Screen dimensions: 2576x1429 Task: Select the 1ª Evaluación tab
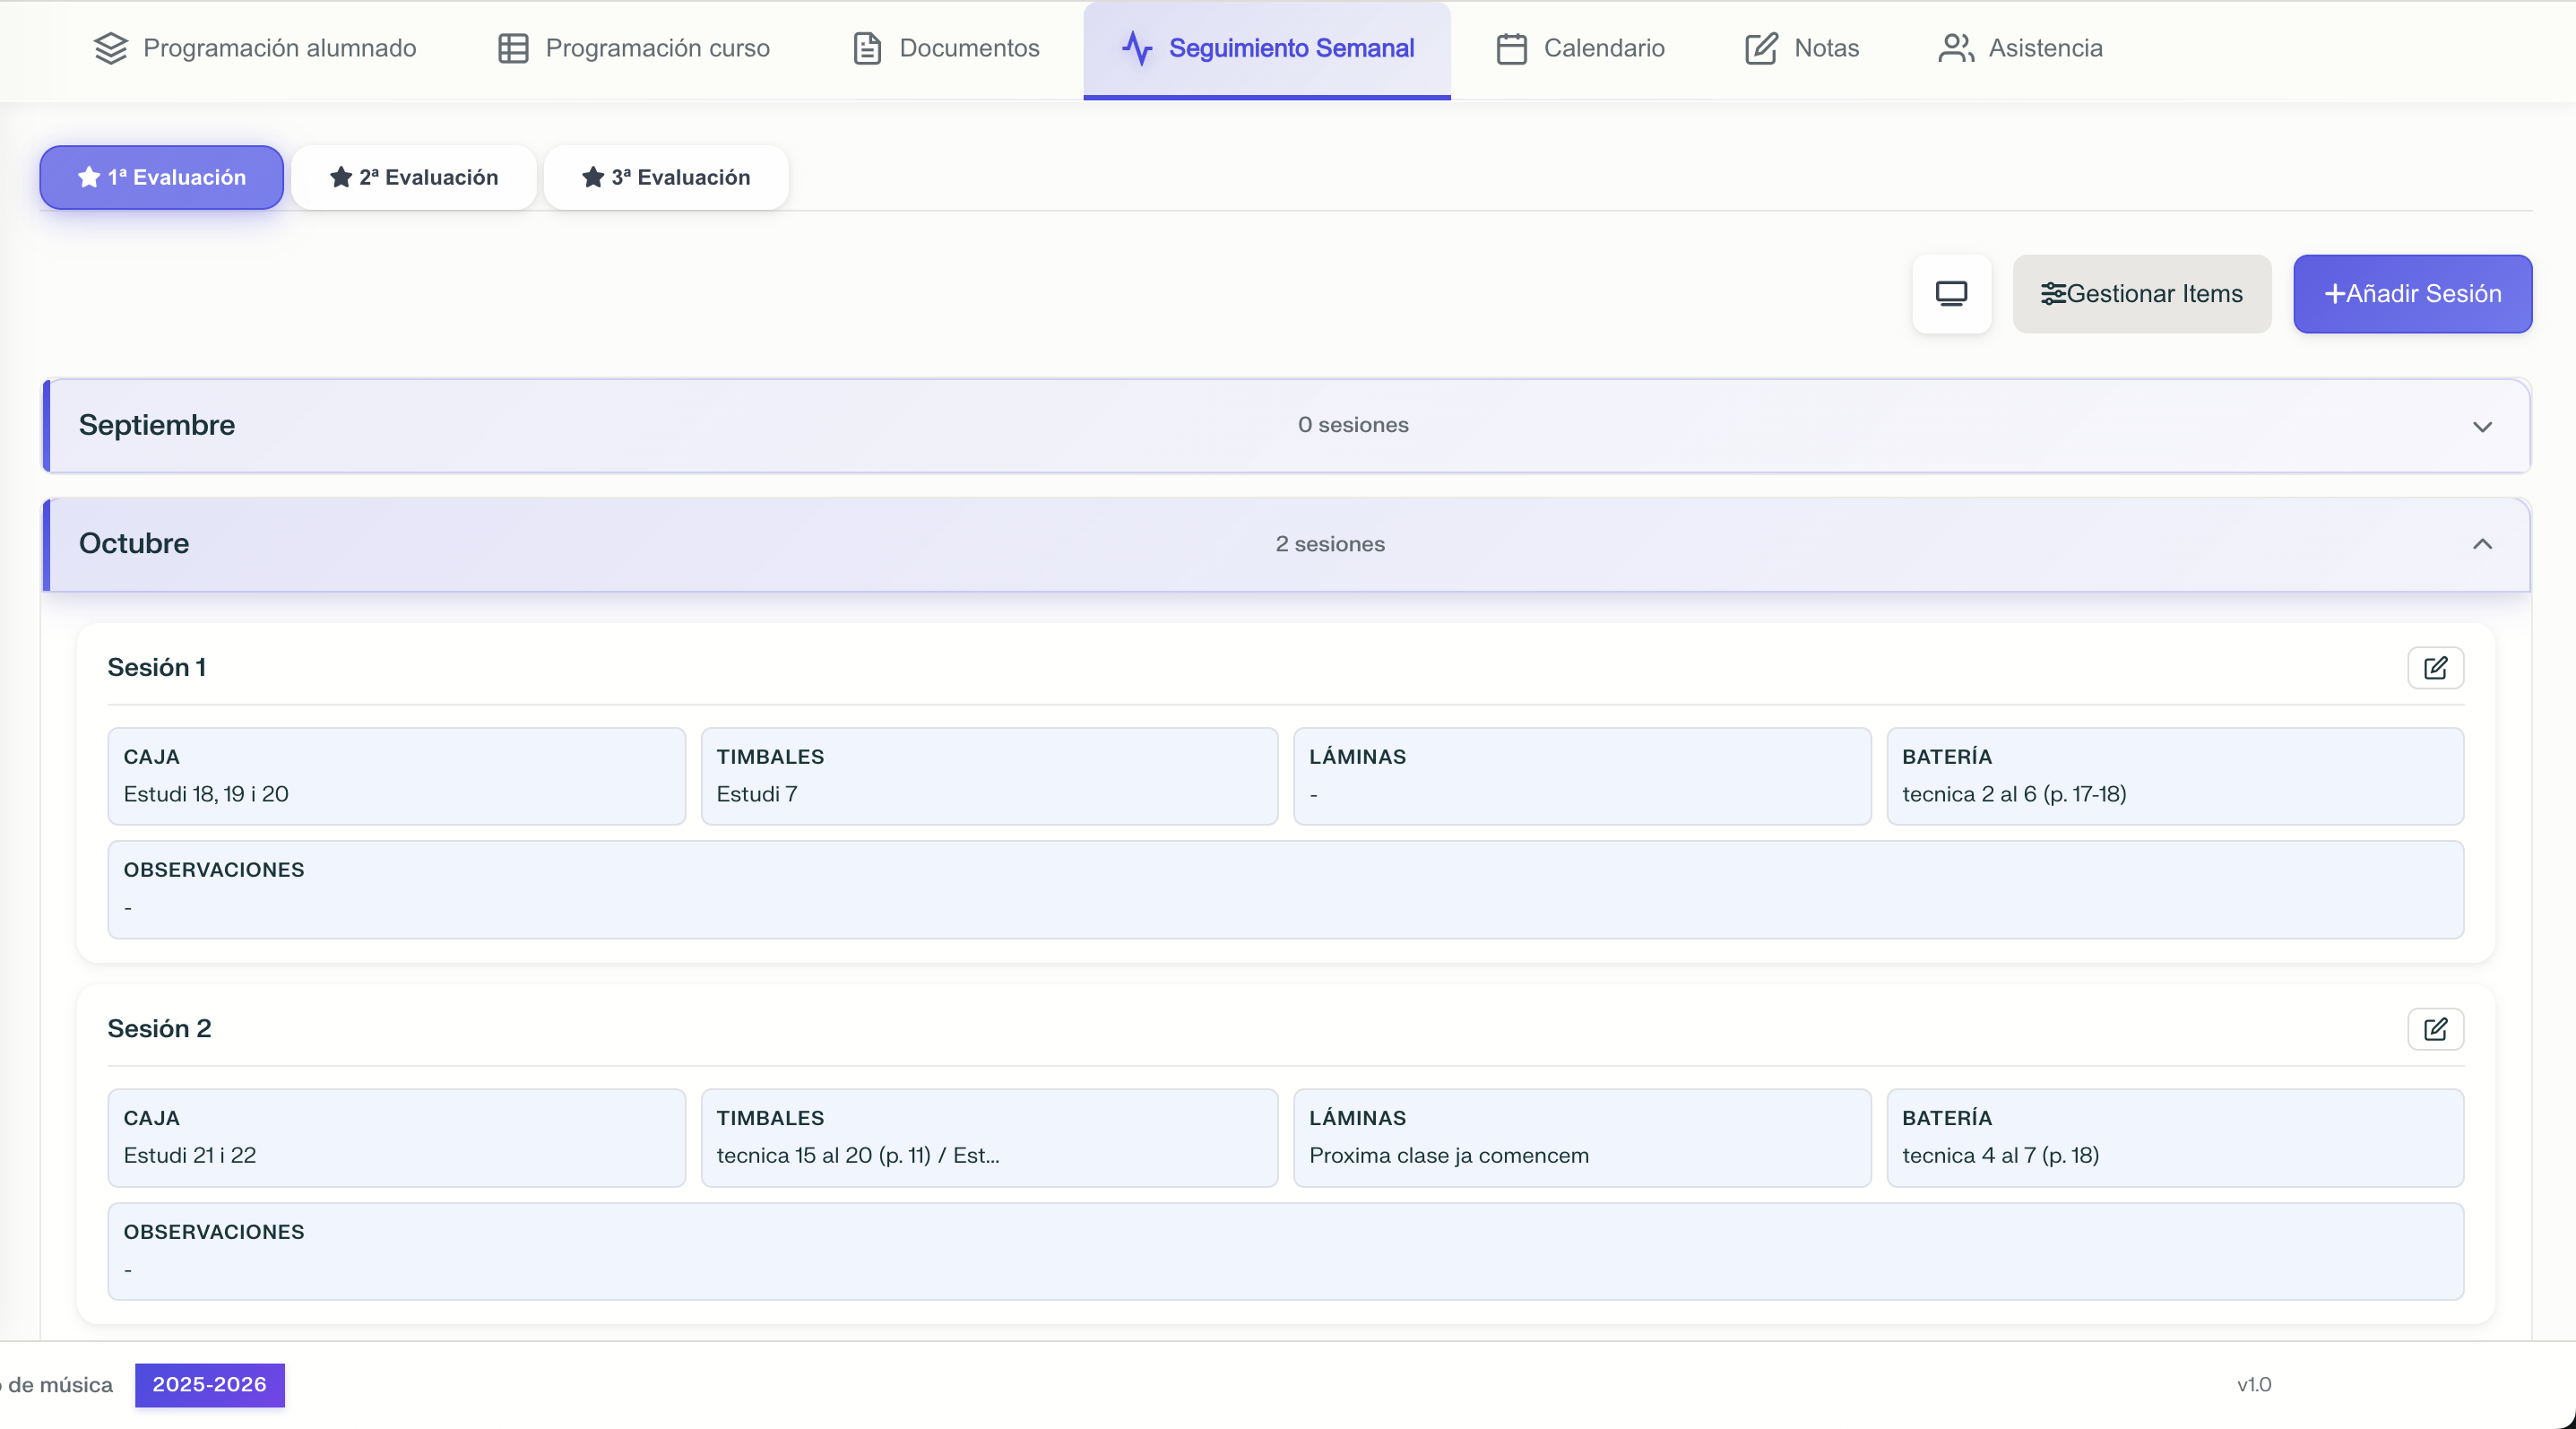[162, 177]
